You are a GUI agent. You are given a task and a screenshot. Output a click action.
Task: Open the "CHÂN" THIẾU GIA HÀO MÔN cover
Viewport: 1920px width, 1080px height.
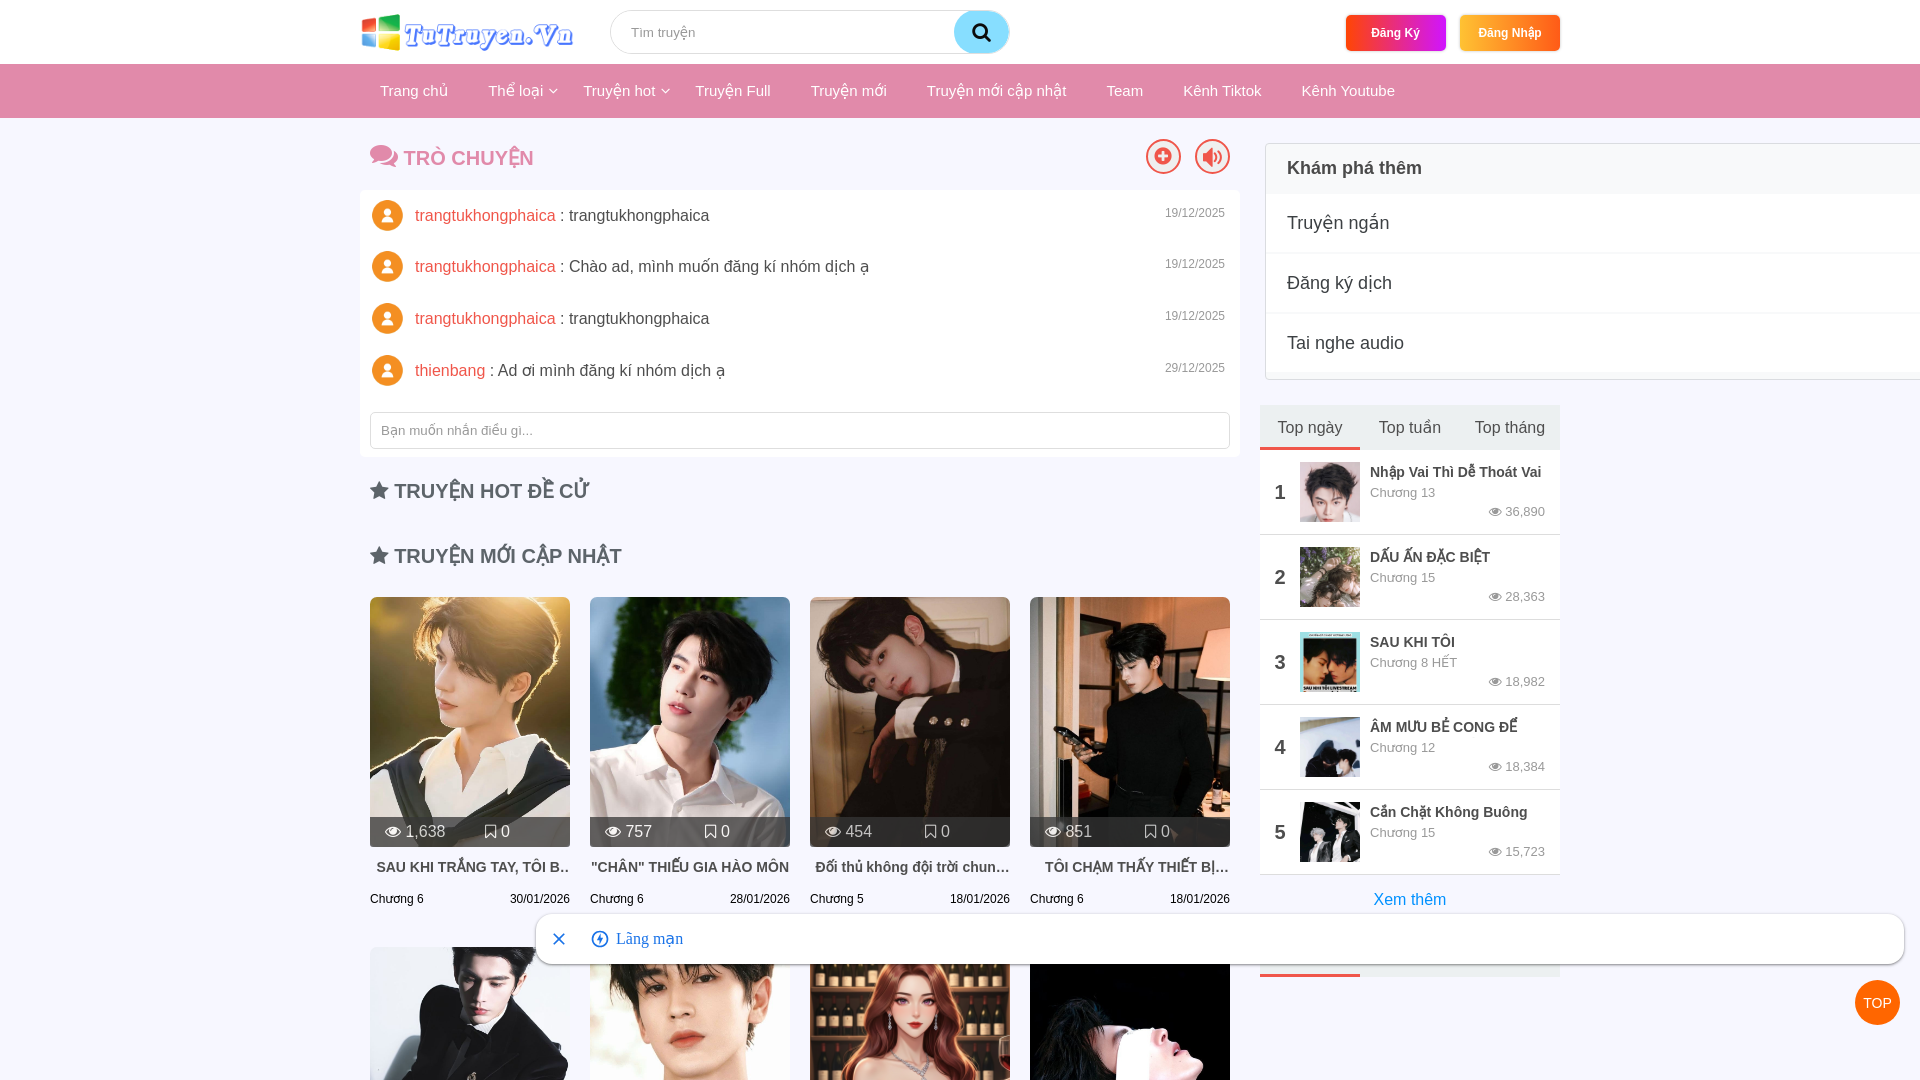pyautogui.click(x=690, y=722)
